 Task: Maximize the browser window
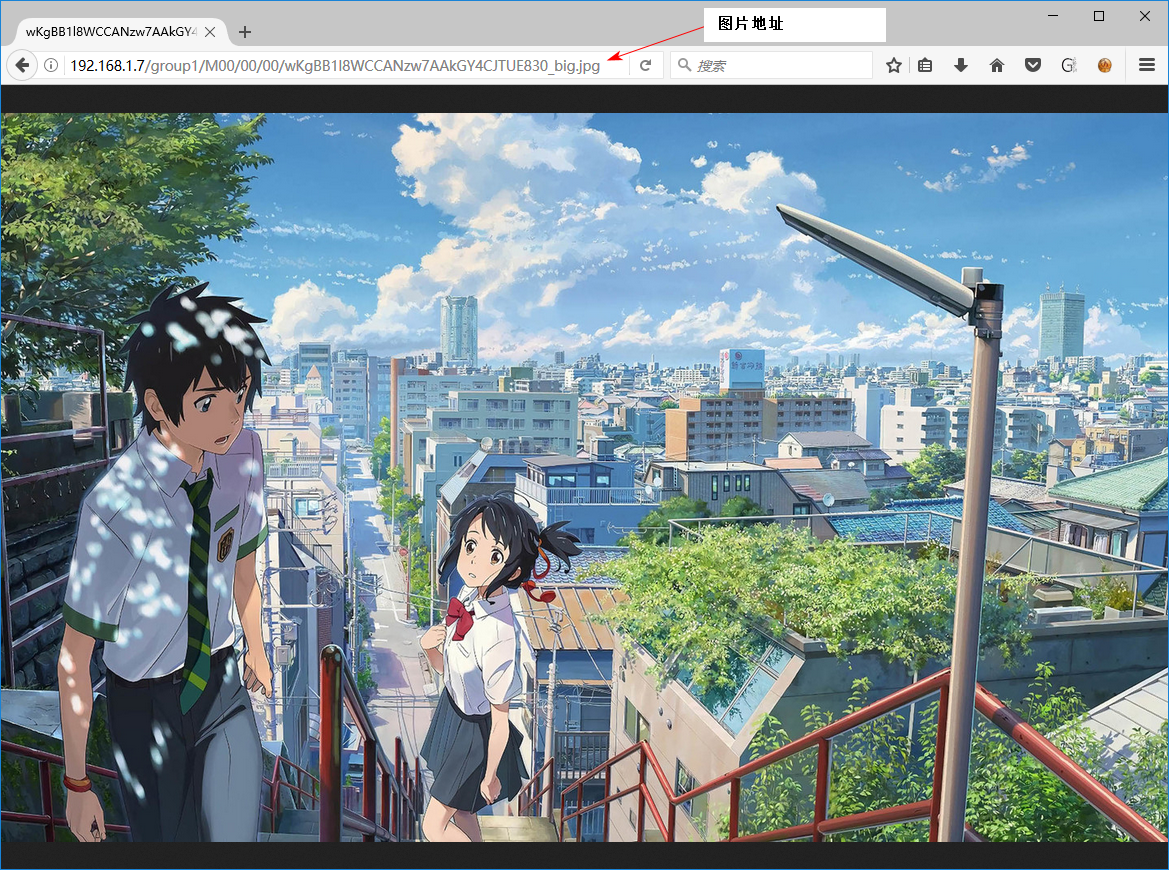click(1099, 16)
